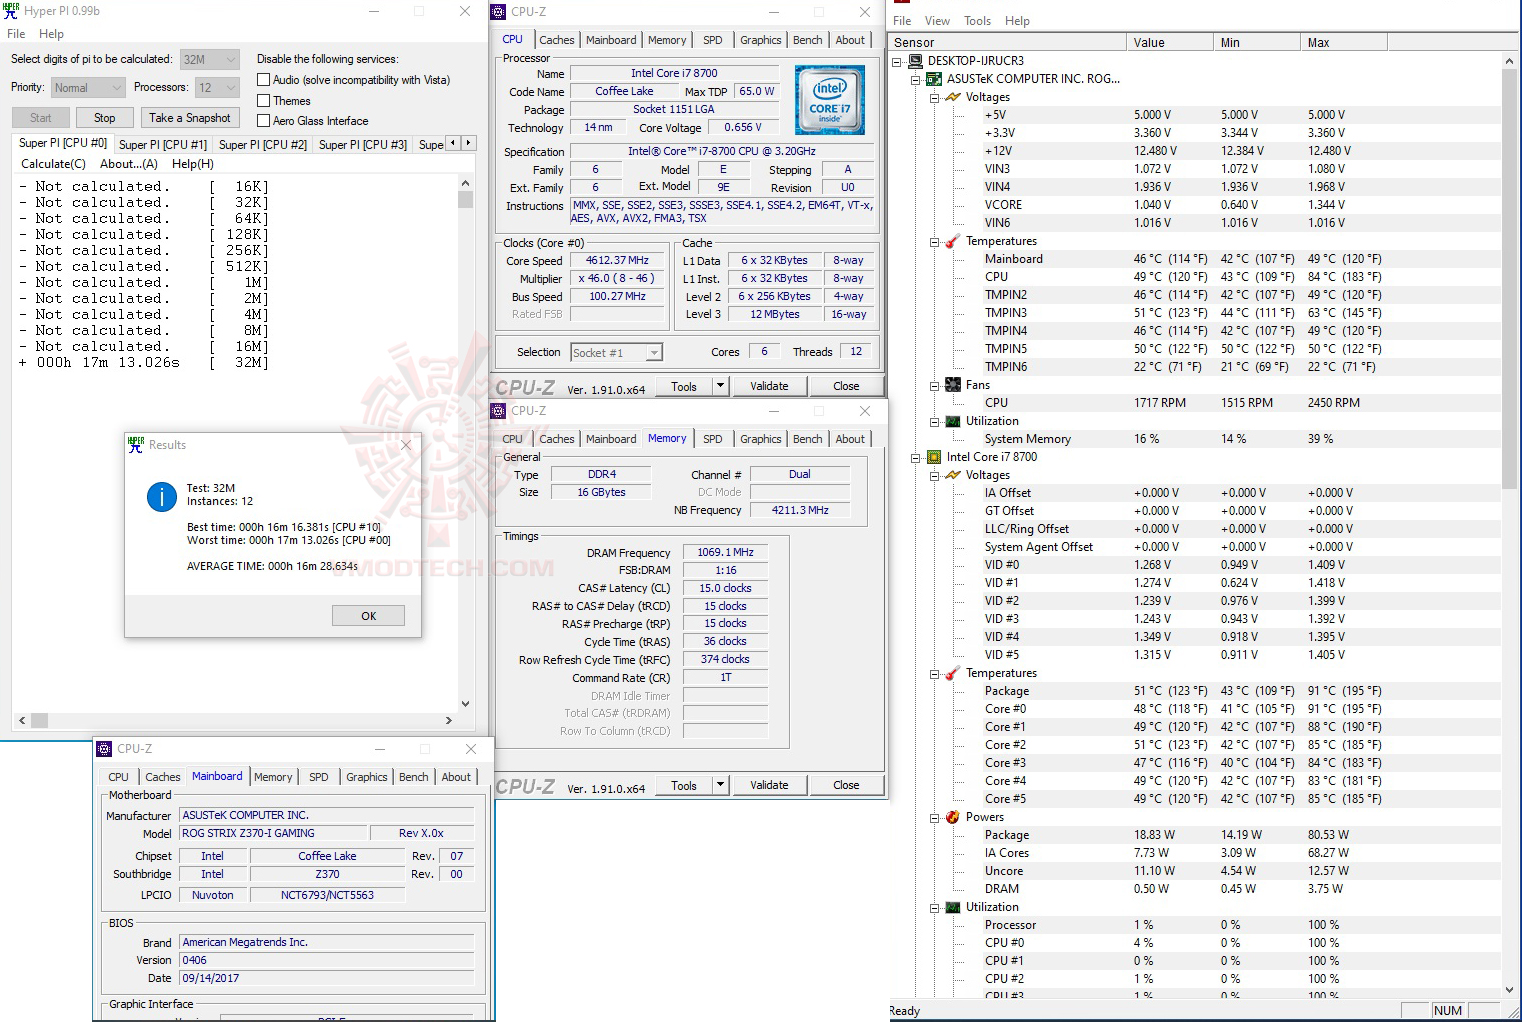Collapse the Temperatures group containing TMPIN2
This screenshot has width=1522, height=1022.
pos(934,241)
